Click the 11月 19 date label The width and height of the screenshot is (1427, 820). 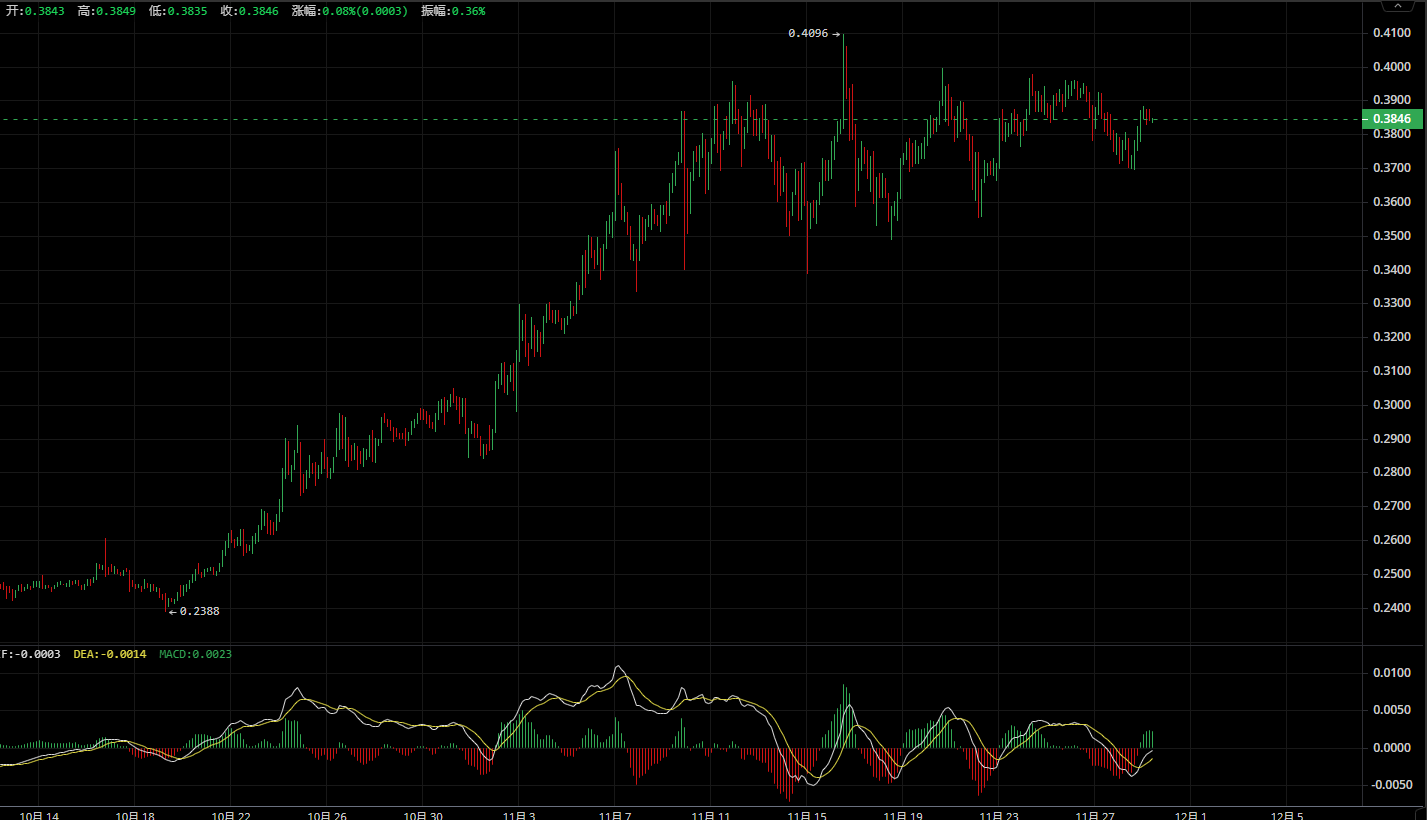point(903,815)
